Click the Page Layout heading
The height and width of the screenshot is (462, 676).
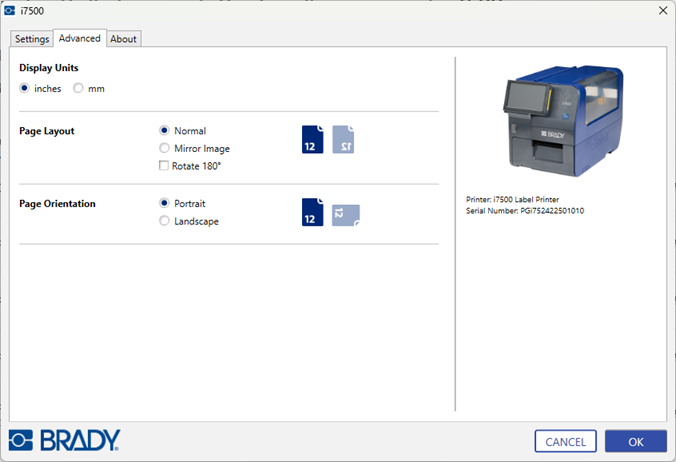point(47,131)
